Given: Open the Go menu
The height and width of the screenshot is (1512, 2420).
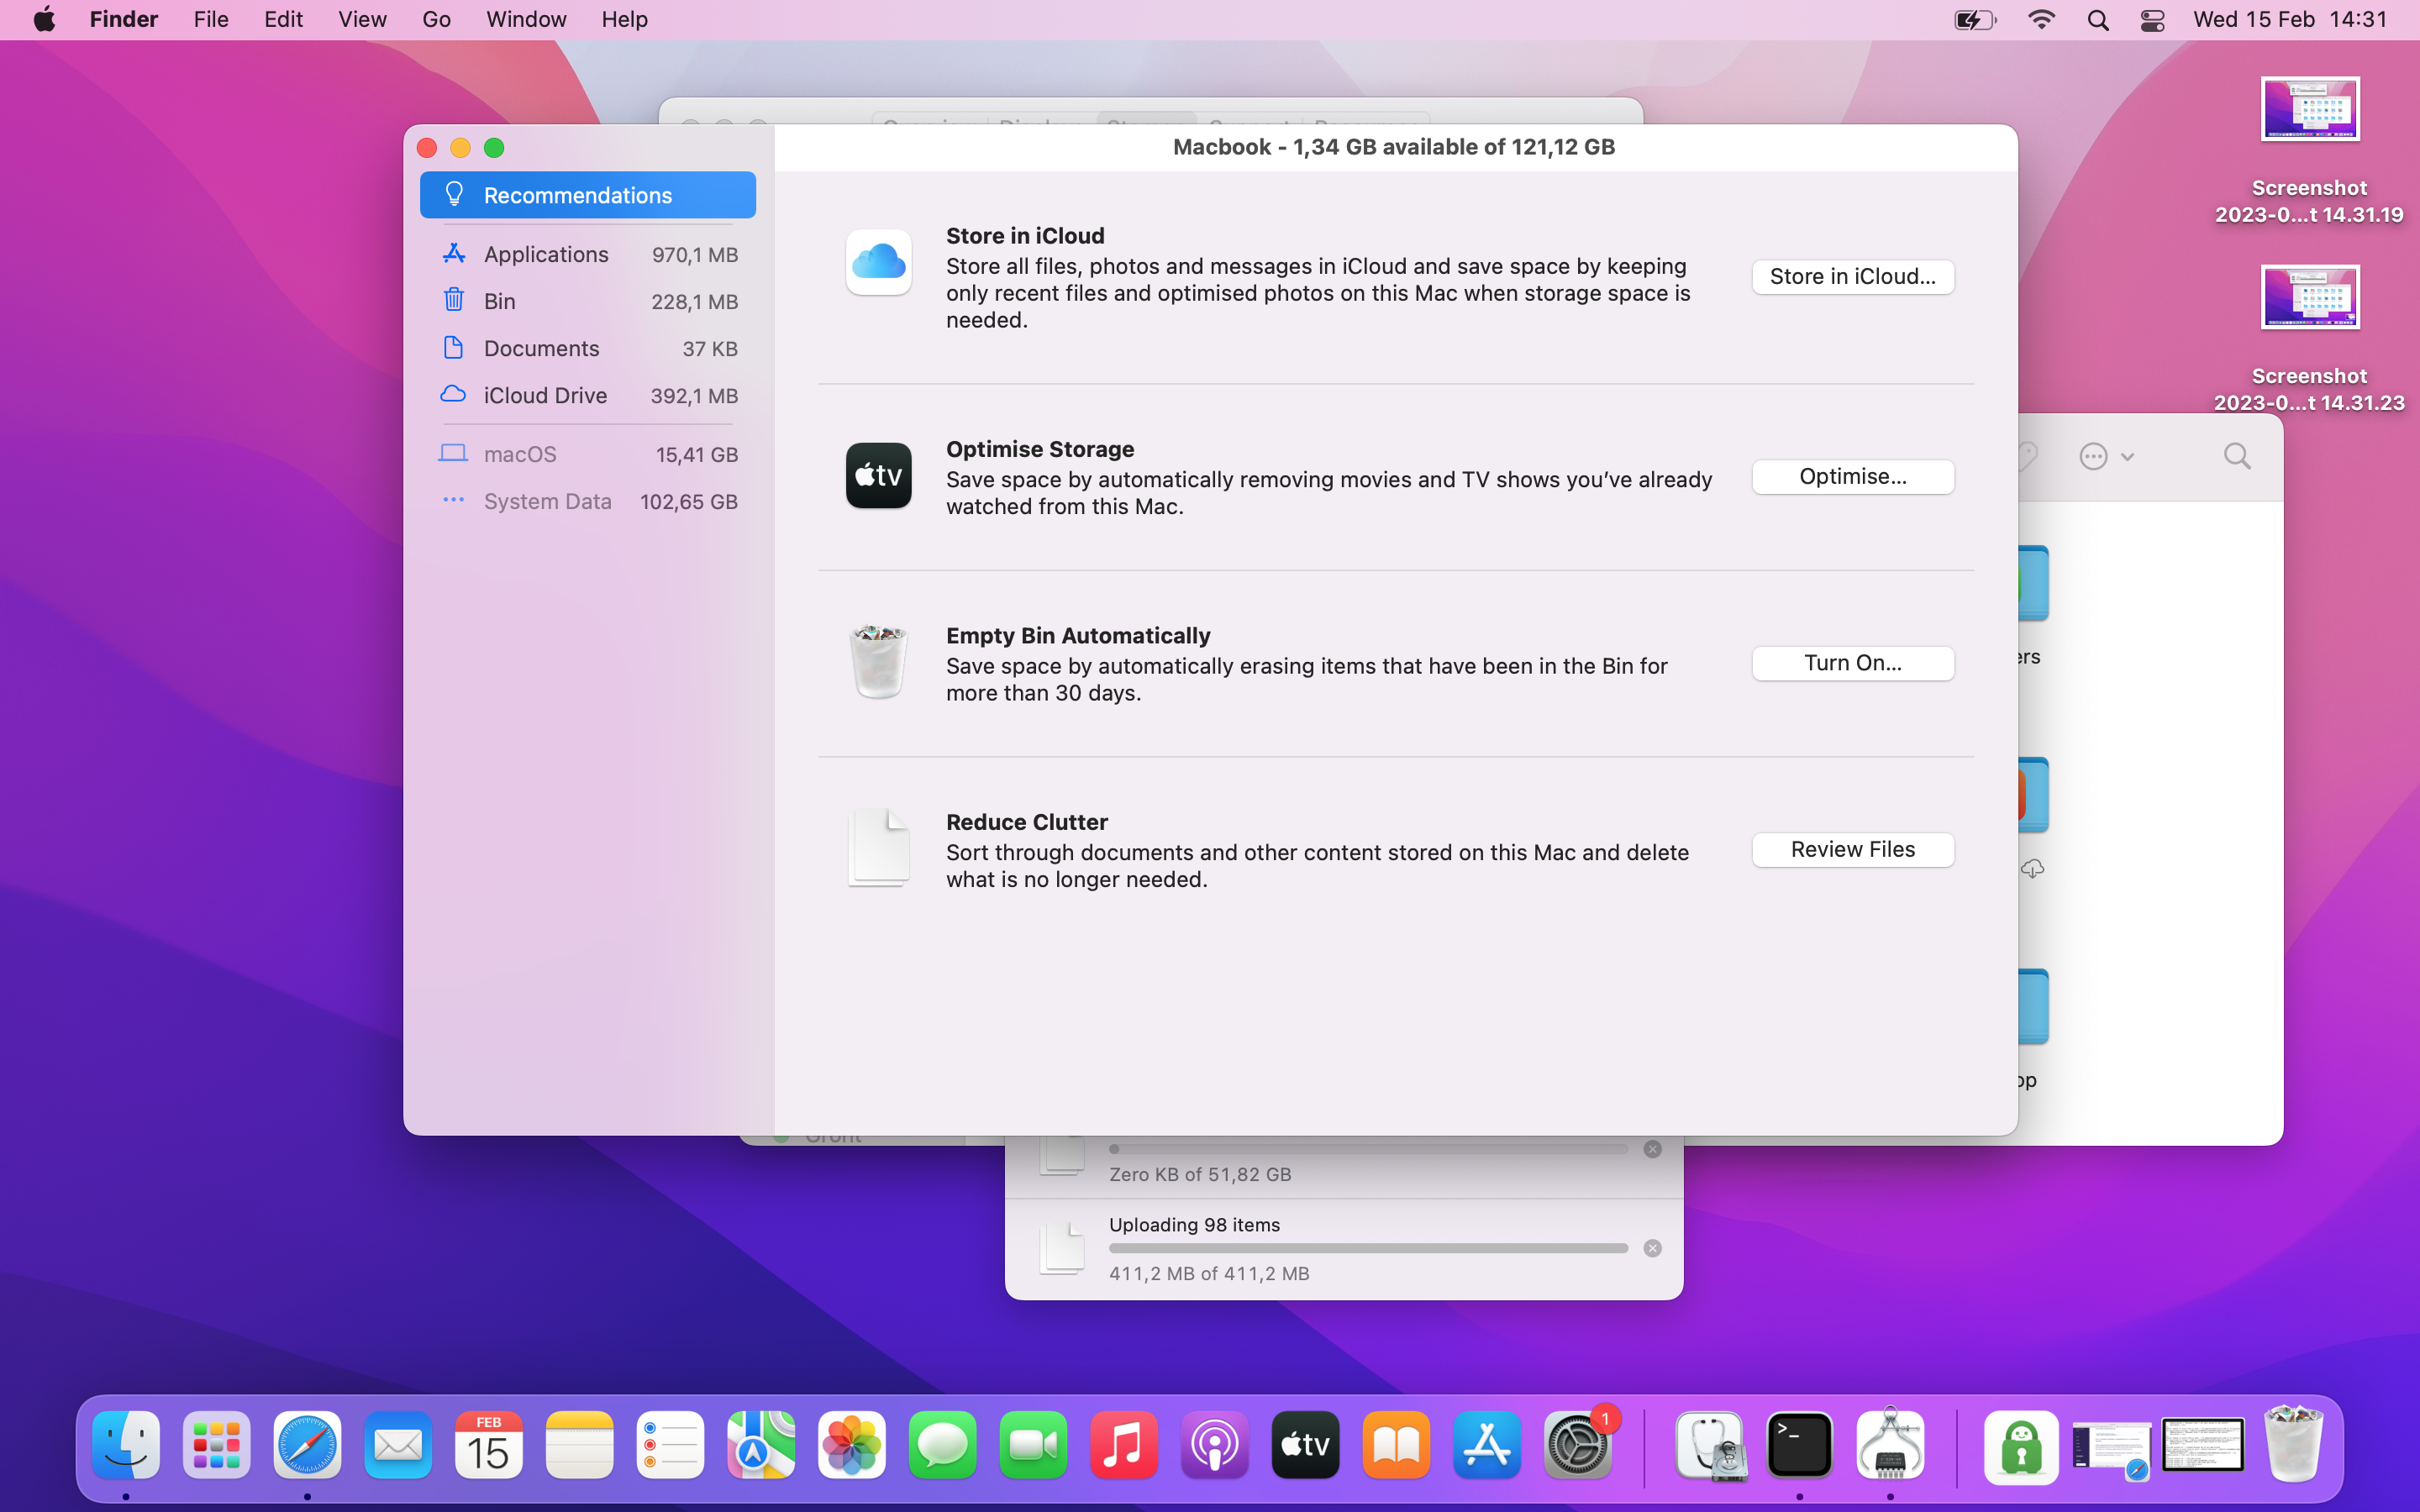Looking at the screenshot, I should (436, 19).
